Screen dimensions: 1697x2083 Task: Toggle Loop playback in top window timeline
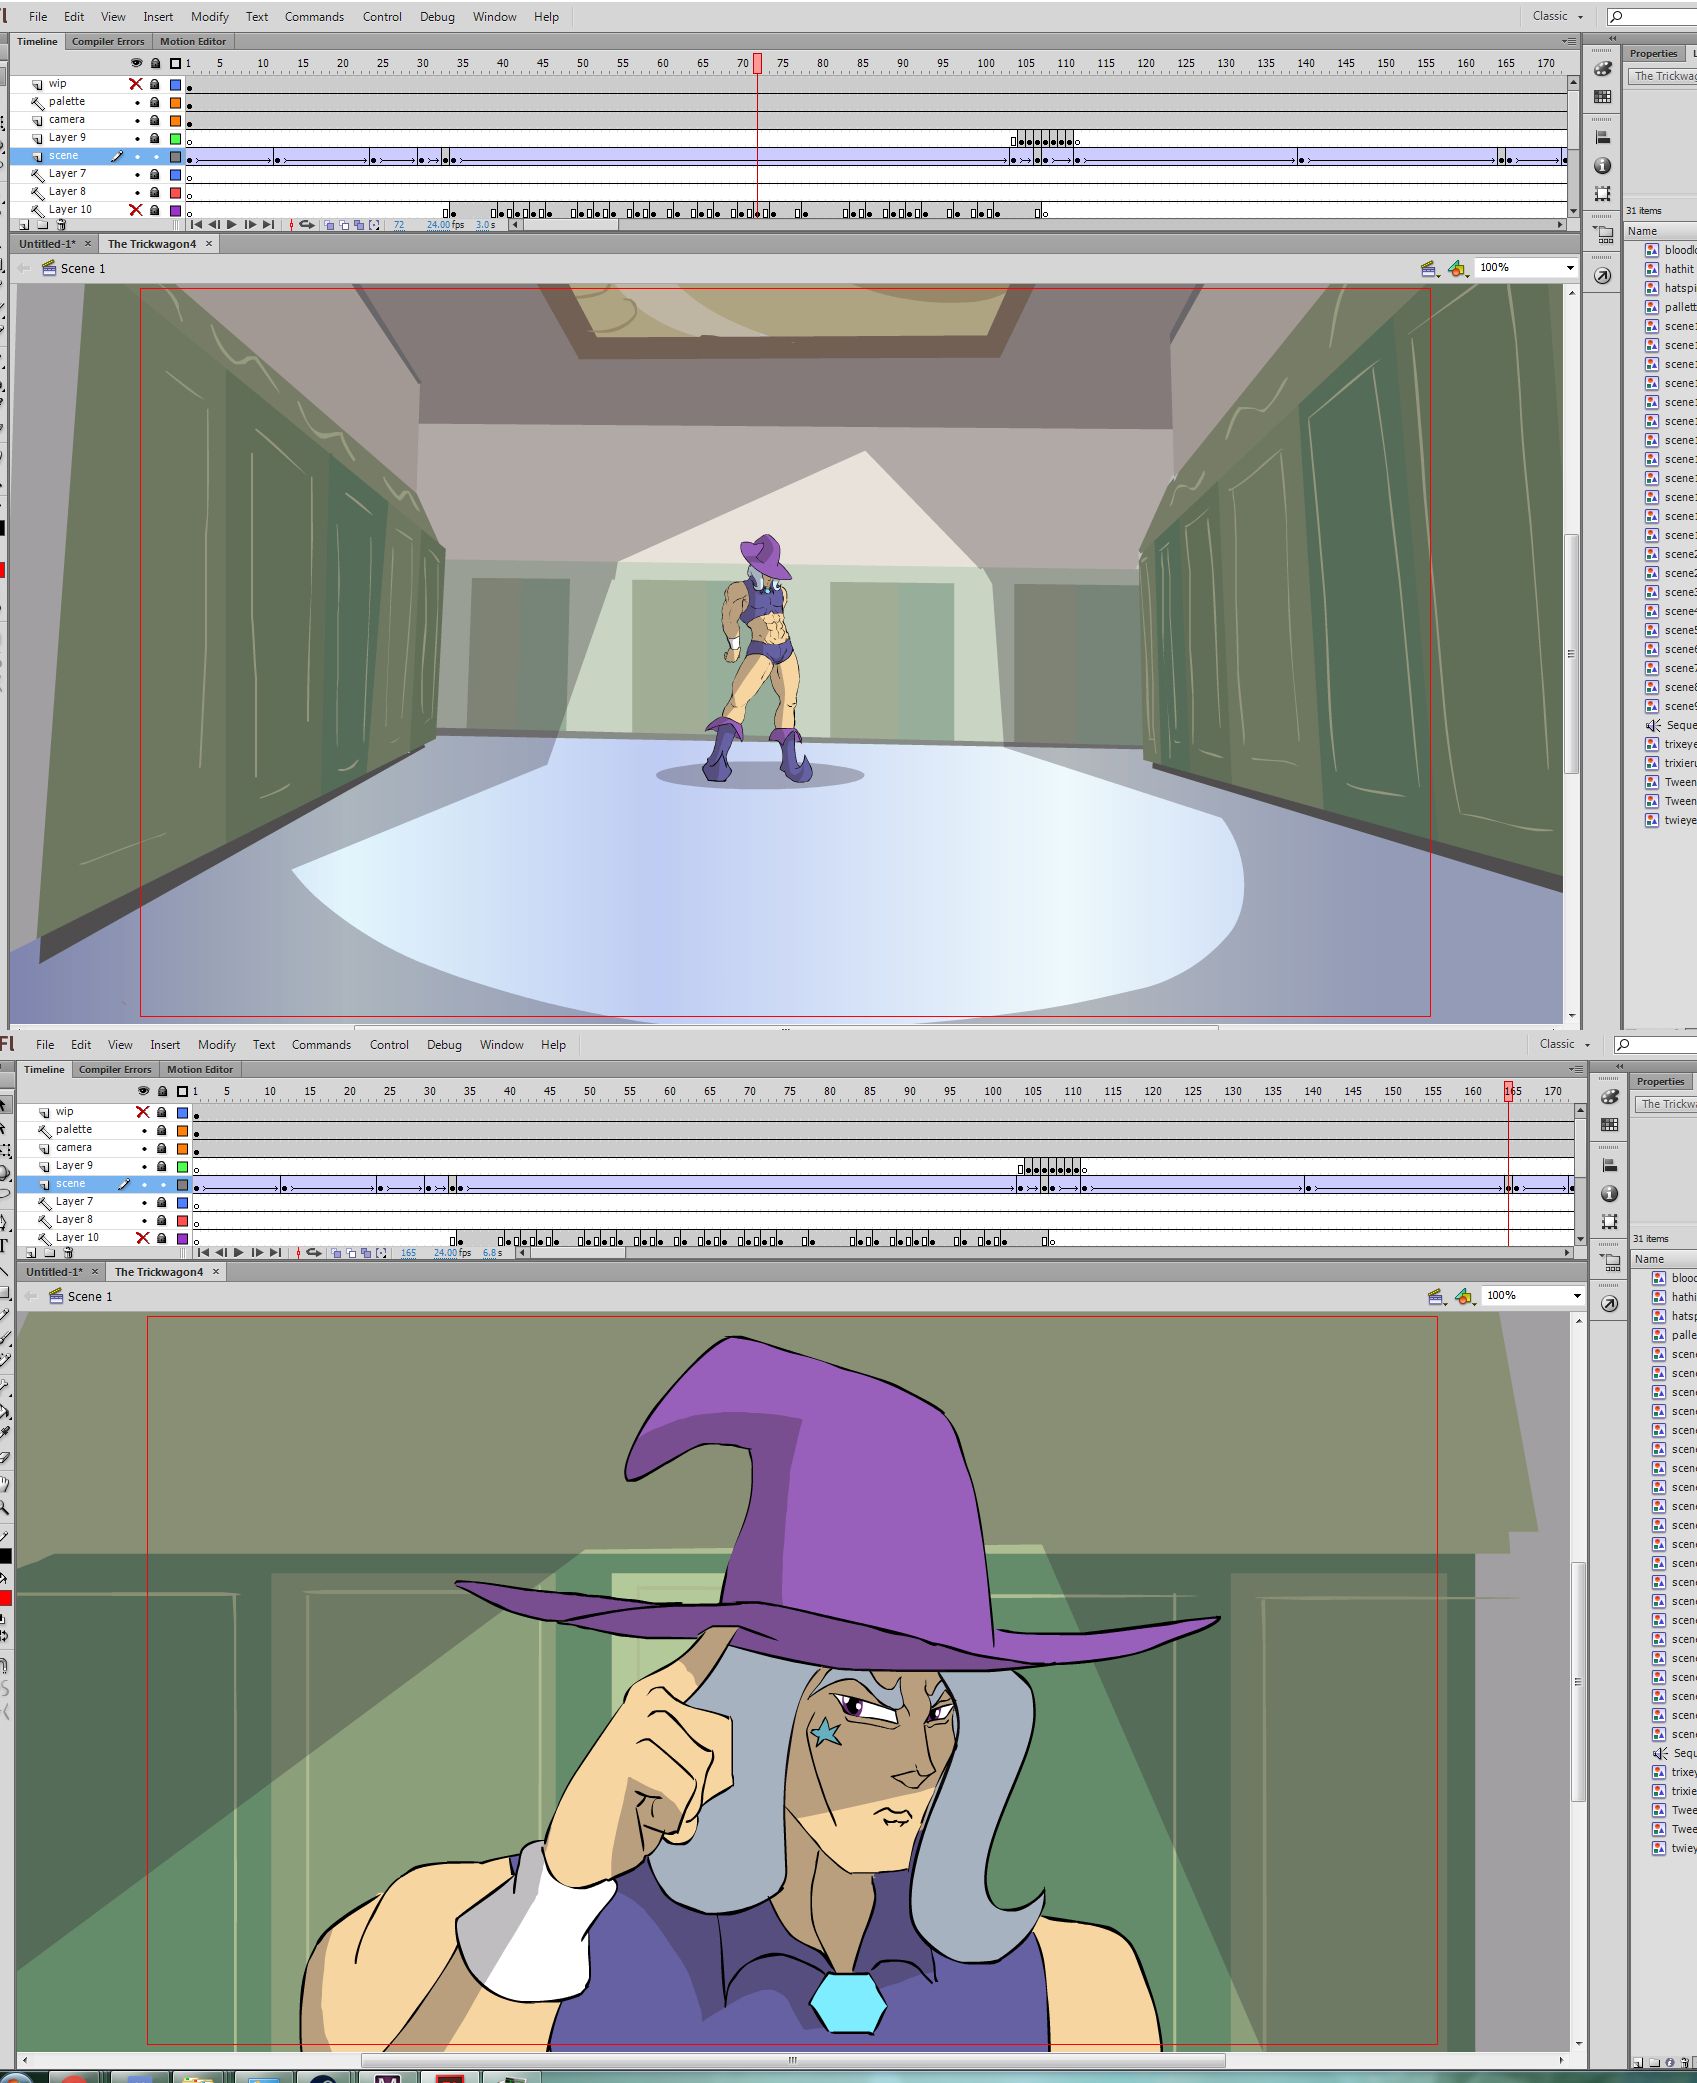click(307, 225)
